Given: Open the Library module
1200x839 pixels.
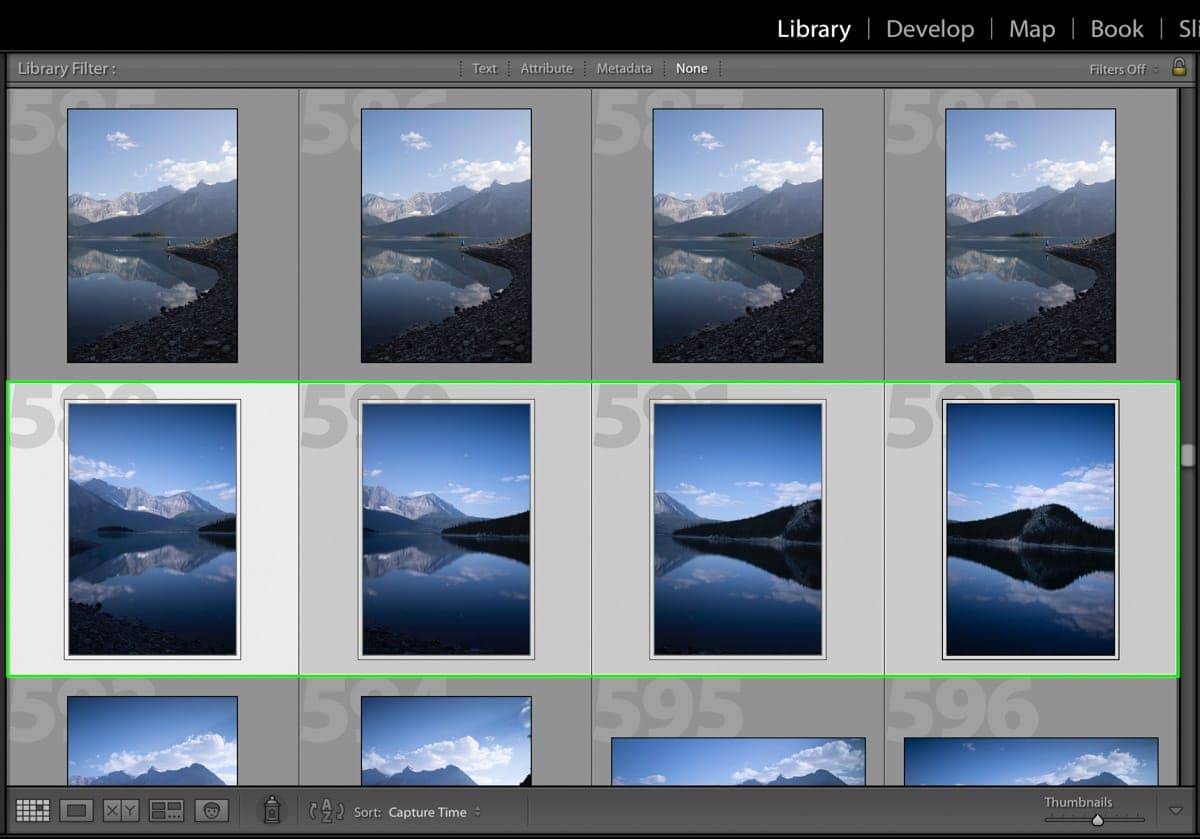Looking at the screenshot, I should 814,29.
